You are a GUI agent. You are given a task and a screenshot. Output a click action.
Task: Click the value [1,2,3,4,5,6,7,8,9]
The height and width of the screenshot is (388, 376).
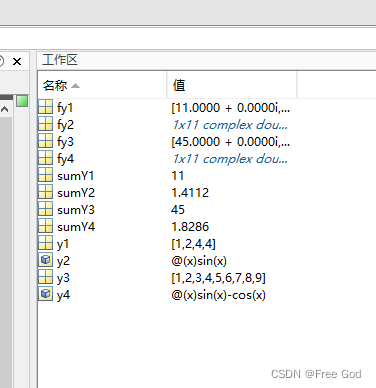tap(218, 278)
